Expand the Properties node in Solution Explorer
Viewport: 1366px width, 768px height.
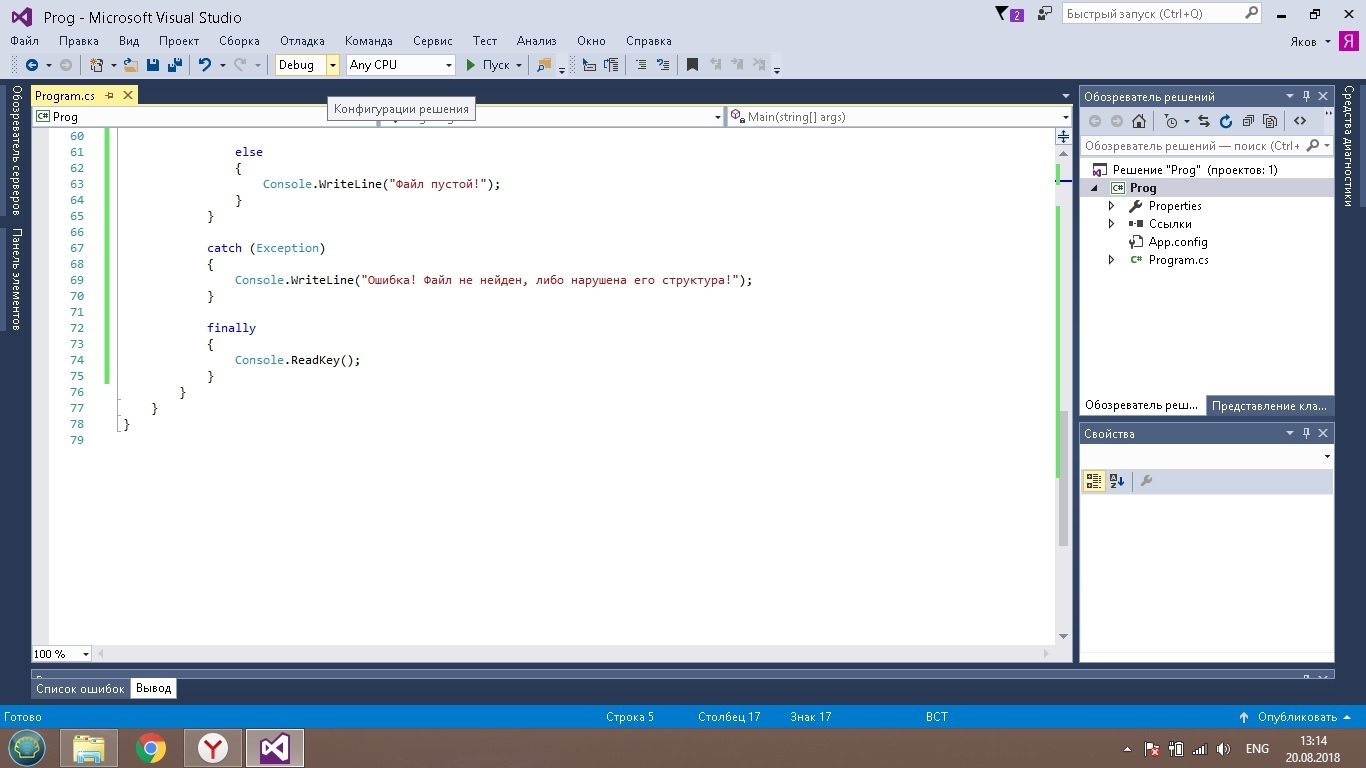click(x=1111, y=206)
